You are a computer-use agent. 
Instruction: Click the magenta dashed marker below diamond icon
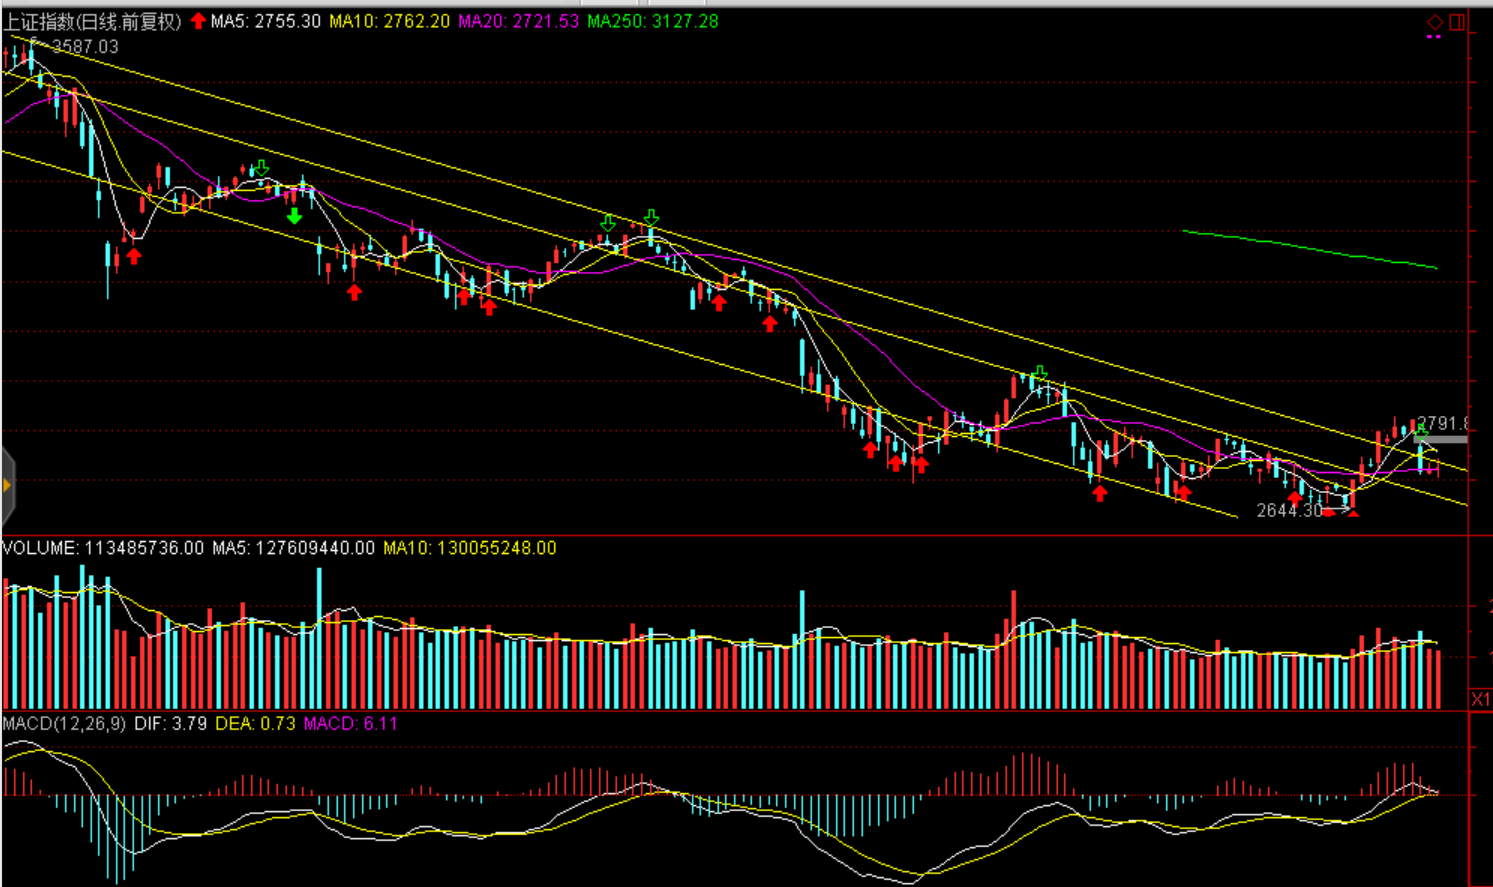tap(1434, 38)
